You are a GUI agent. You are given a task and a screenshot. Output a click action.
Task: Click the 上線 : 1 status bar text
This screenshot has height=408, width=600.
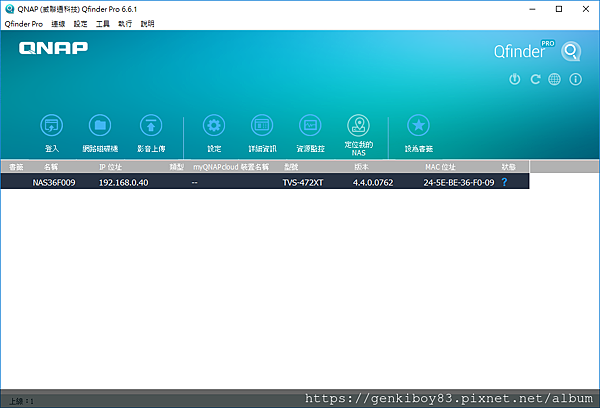click(x=21, y=401)
